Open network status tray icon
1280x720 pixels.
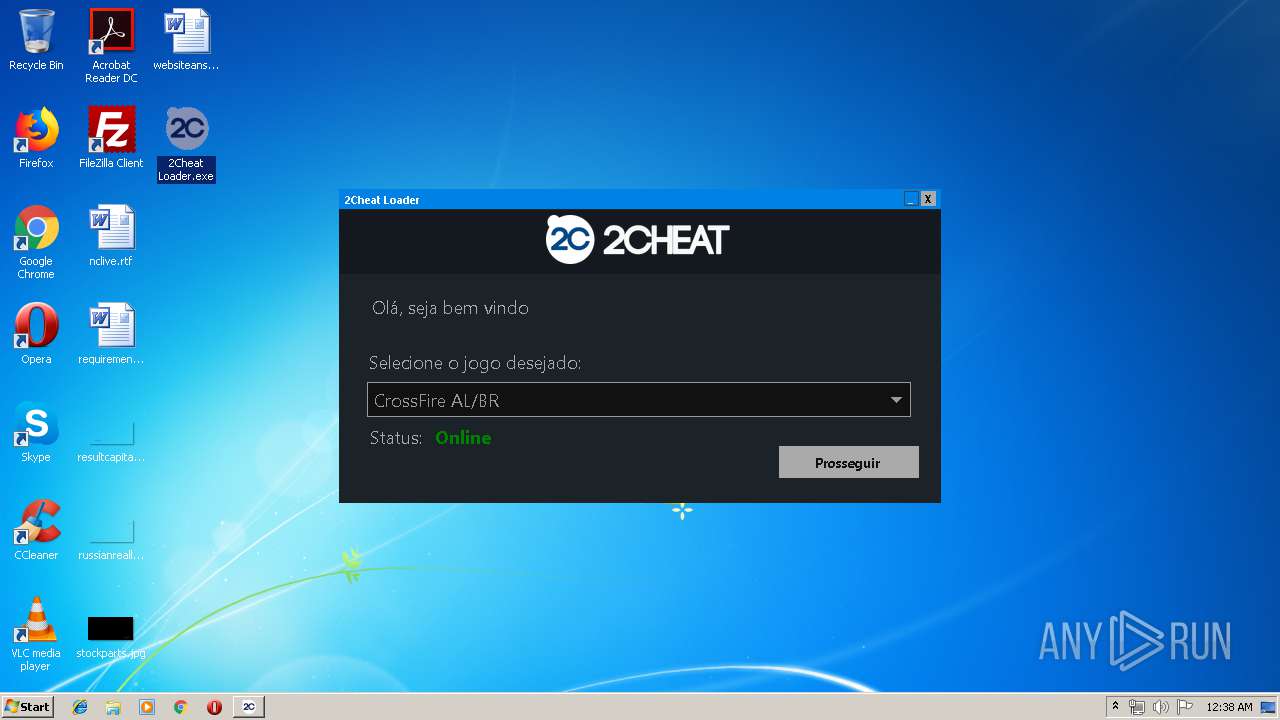point(1137,707)
